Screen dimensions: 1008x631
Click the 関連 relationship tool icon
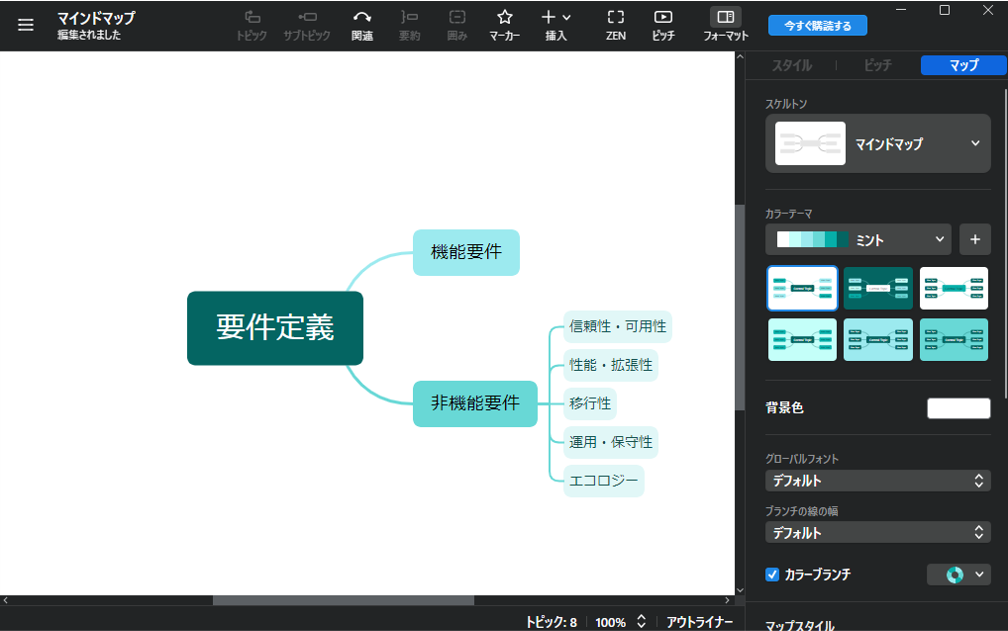(362, 18)
